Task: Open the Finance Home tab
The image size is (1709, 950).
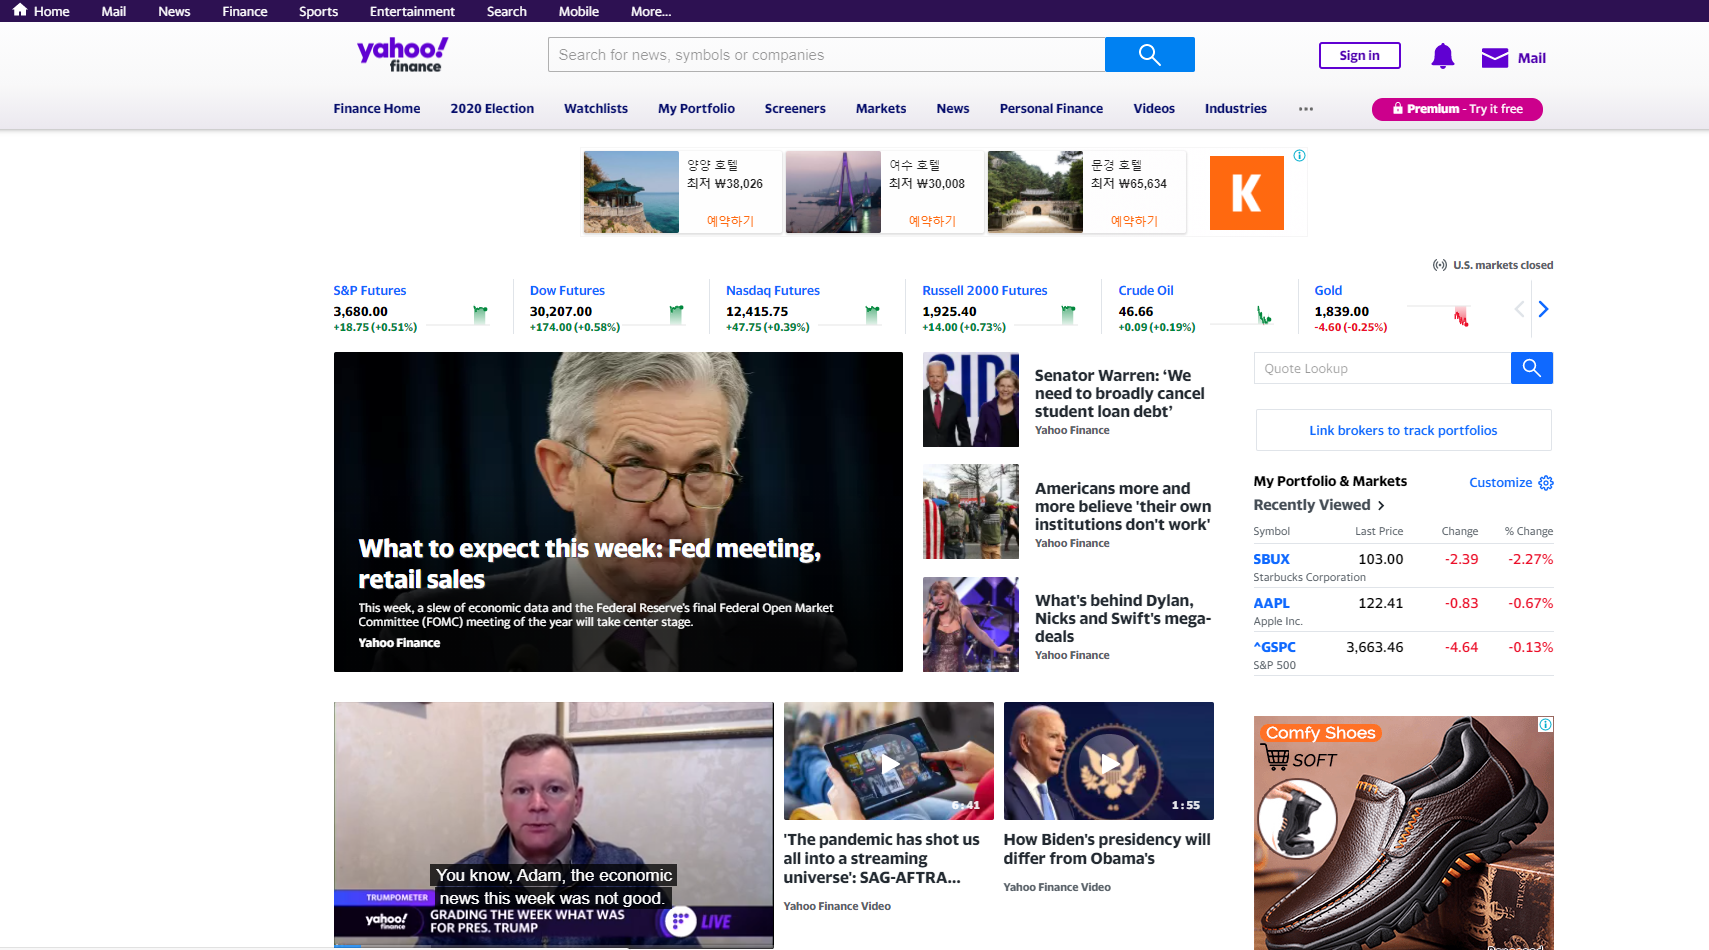Action: 377,109
